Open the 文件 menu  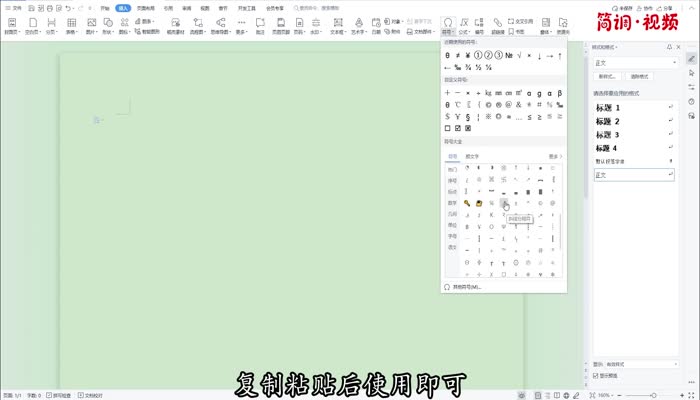tap(13, 8)
